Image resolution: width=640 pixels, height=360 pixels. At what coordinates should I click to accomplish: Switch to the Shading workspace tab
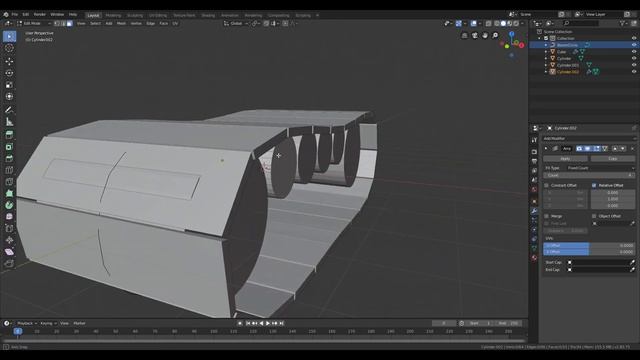coord(208,16)
